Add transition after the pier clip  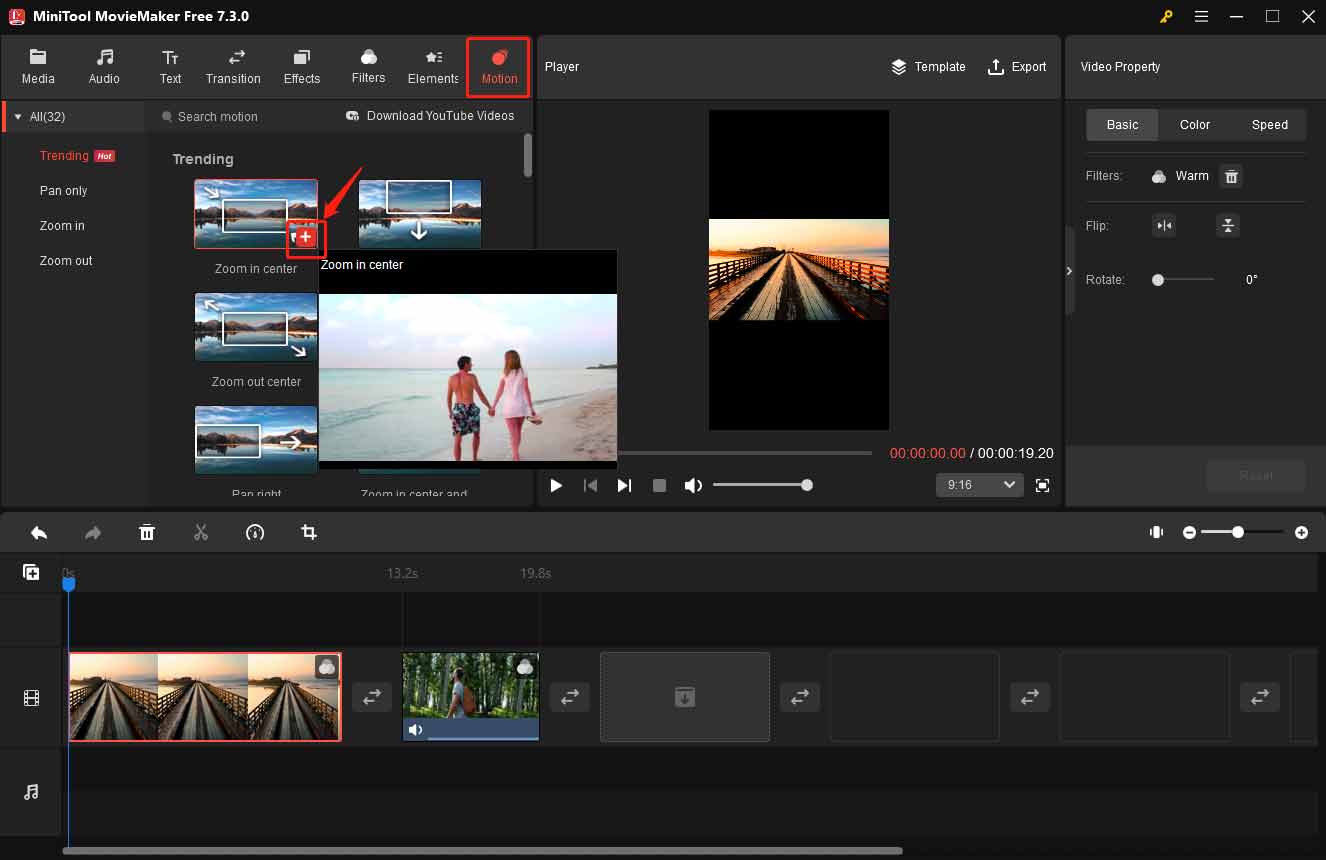371,697
